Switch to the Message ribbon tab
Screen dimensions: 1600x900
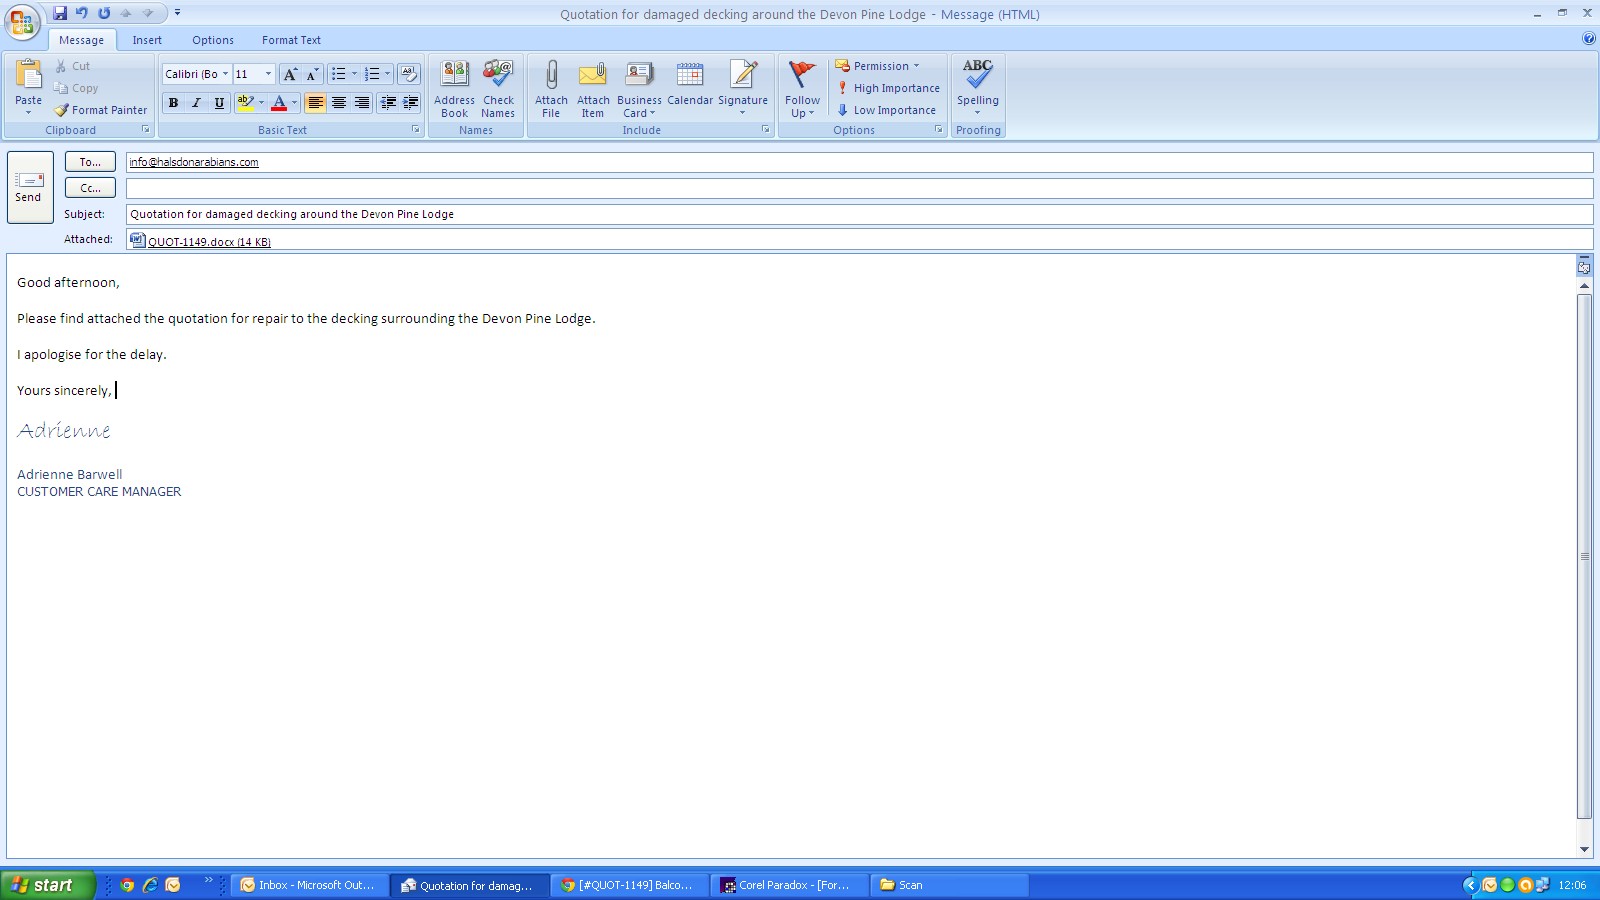81,40
